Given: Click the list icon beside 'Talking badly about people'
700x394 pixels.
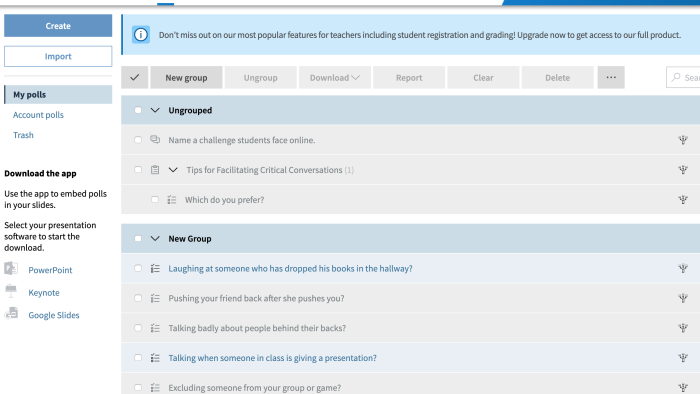Looking at the screenshot, I should pos(155,328).
